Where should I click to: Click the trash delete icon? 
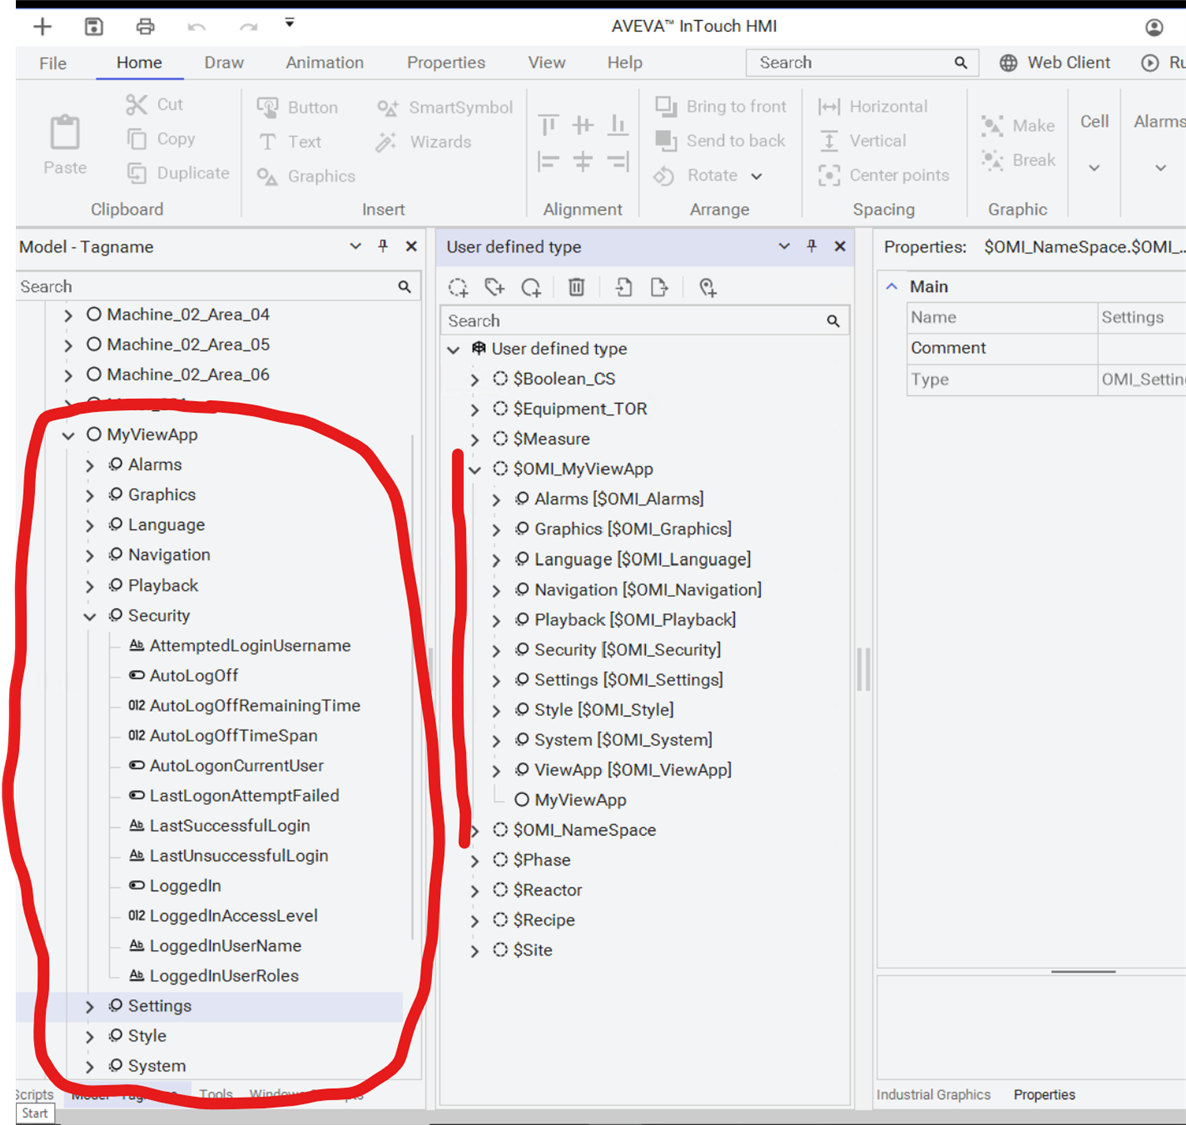(x=576, y=287)
